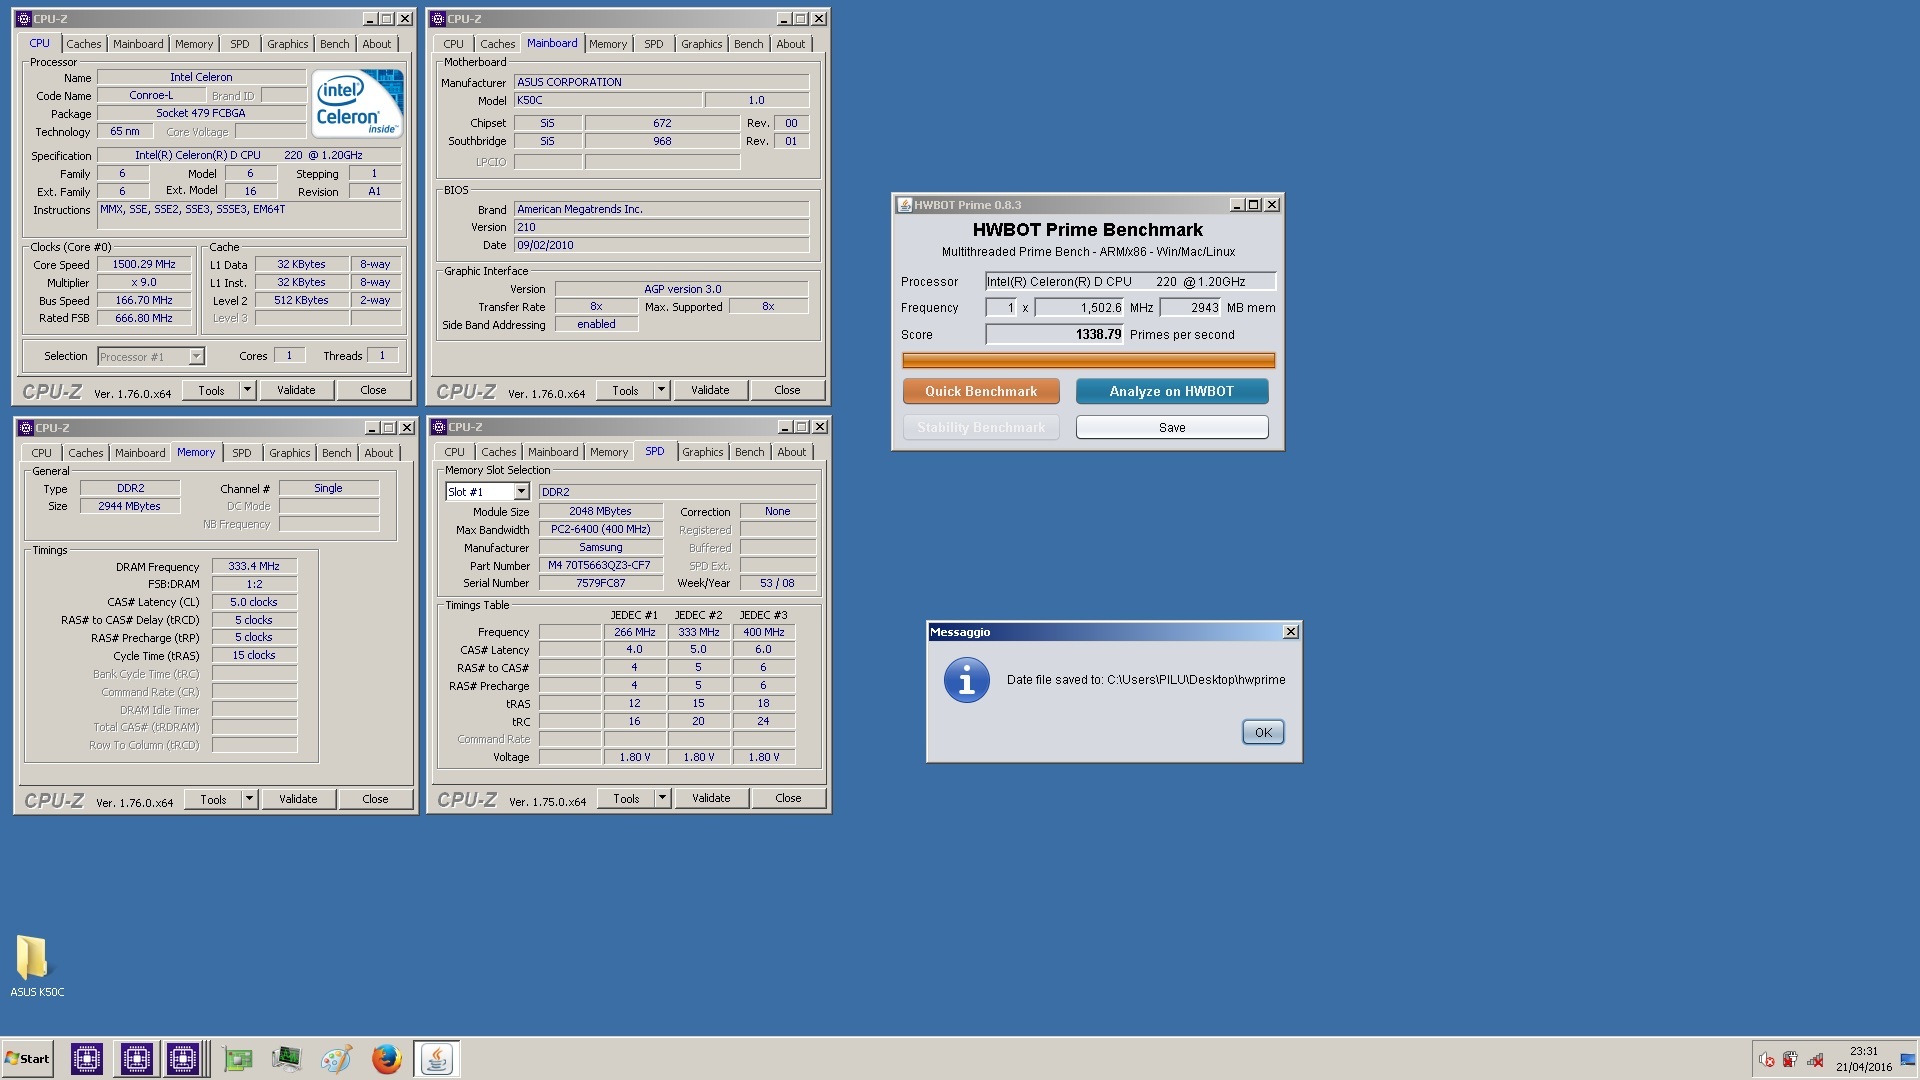This screenshot has width=1920, height=1080.
Task: Click the BIOS Date 09/02/2010 value
Action: coord(661,245)
